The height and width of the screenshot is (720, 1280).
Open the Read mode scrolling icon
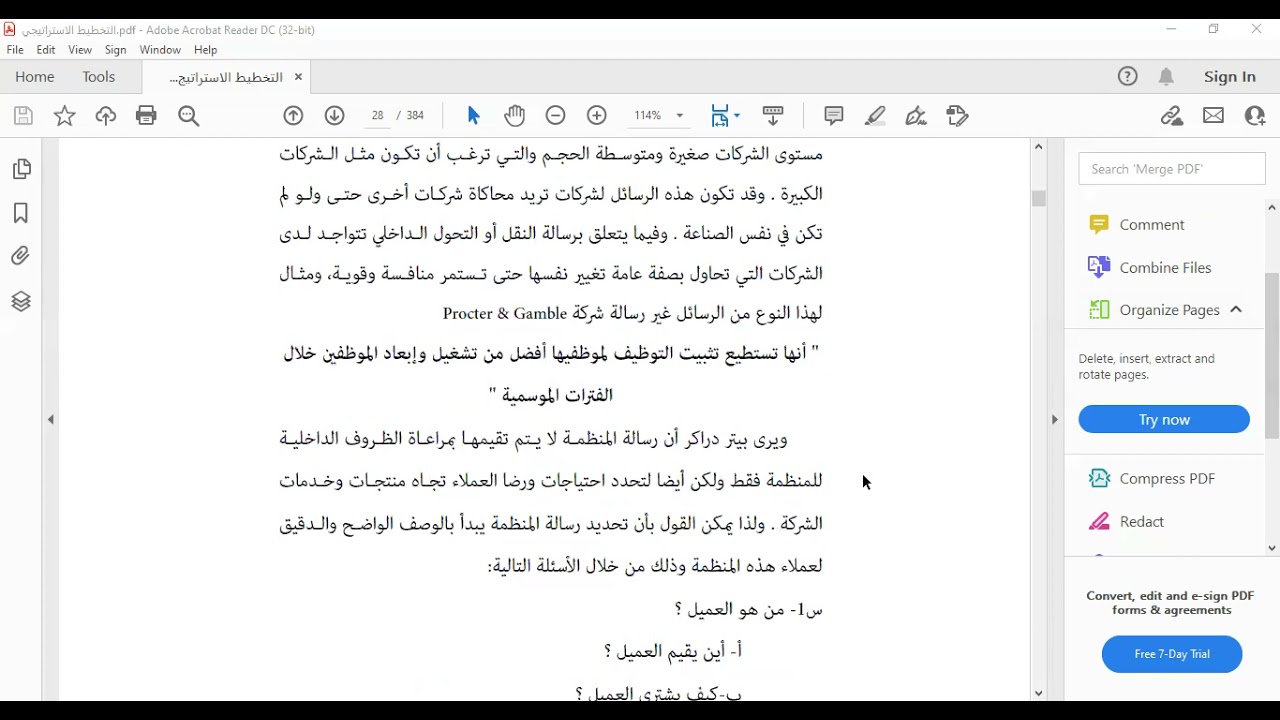click(773, 116)
